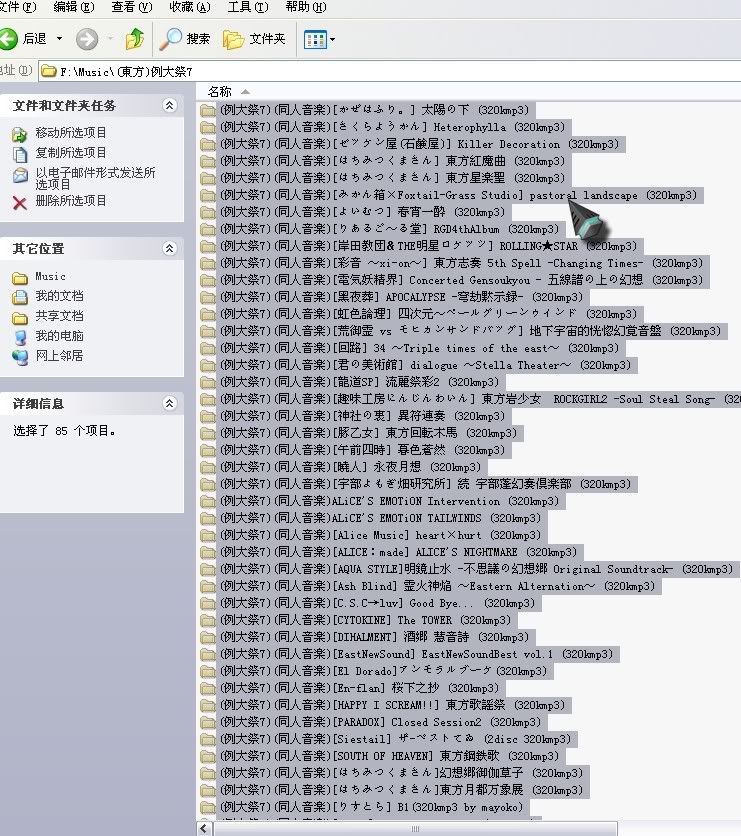Click the red X delete selected items icon
741x836 pixels.
19,202
